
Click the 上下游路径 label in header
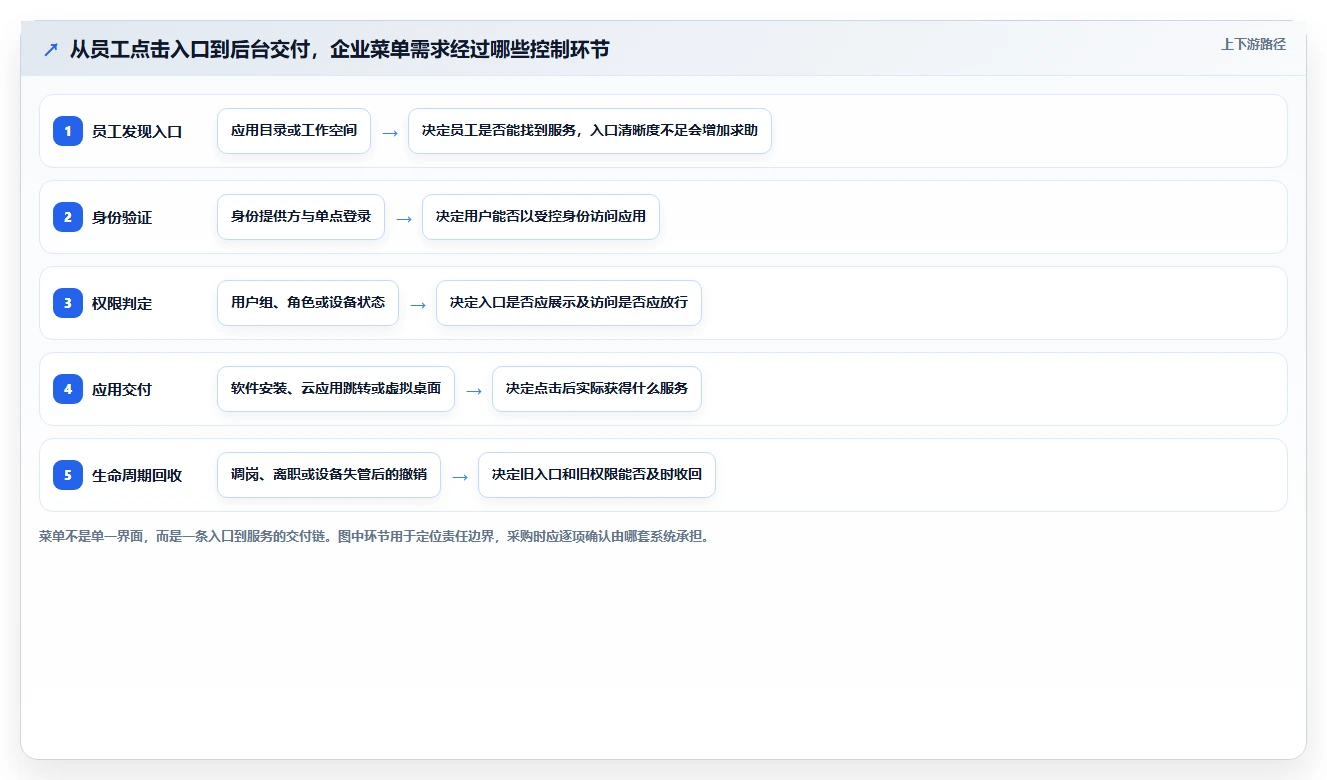[x=1253, y=45]
